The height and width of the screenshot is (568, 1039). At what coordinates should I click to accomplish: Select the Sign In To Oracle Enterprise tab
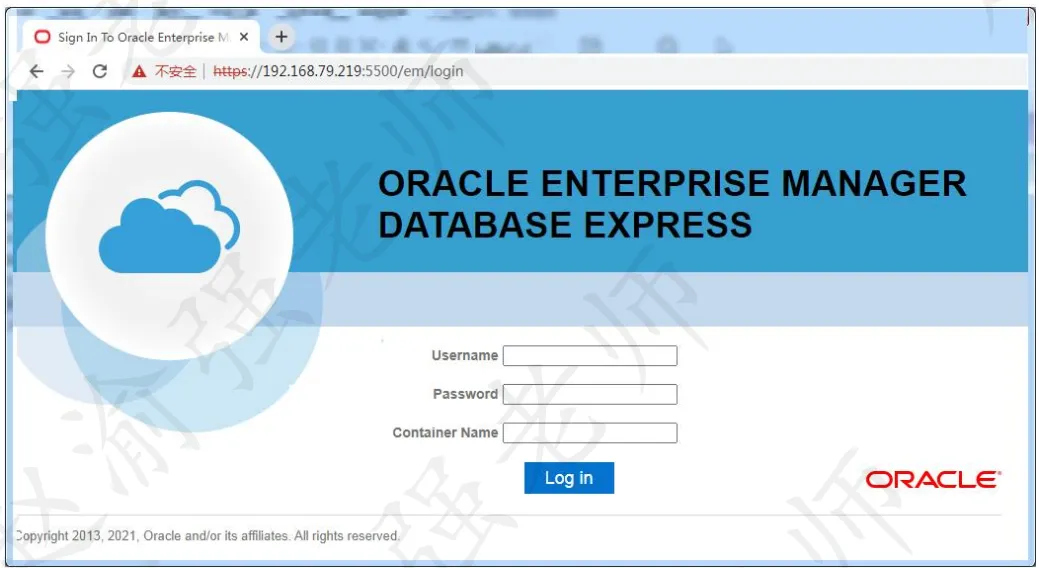pyautogui.click(x=142, y=37)
